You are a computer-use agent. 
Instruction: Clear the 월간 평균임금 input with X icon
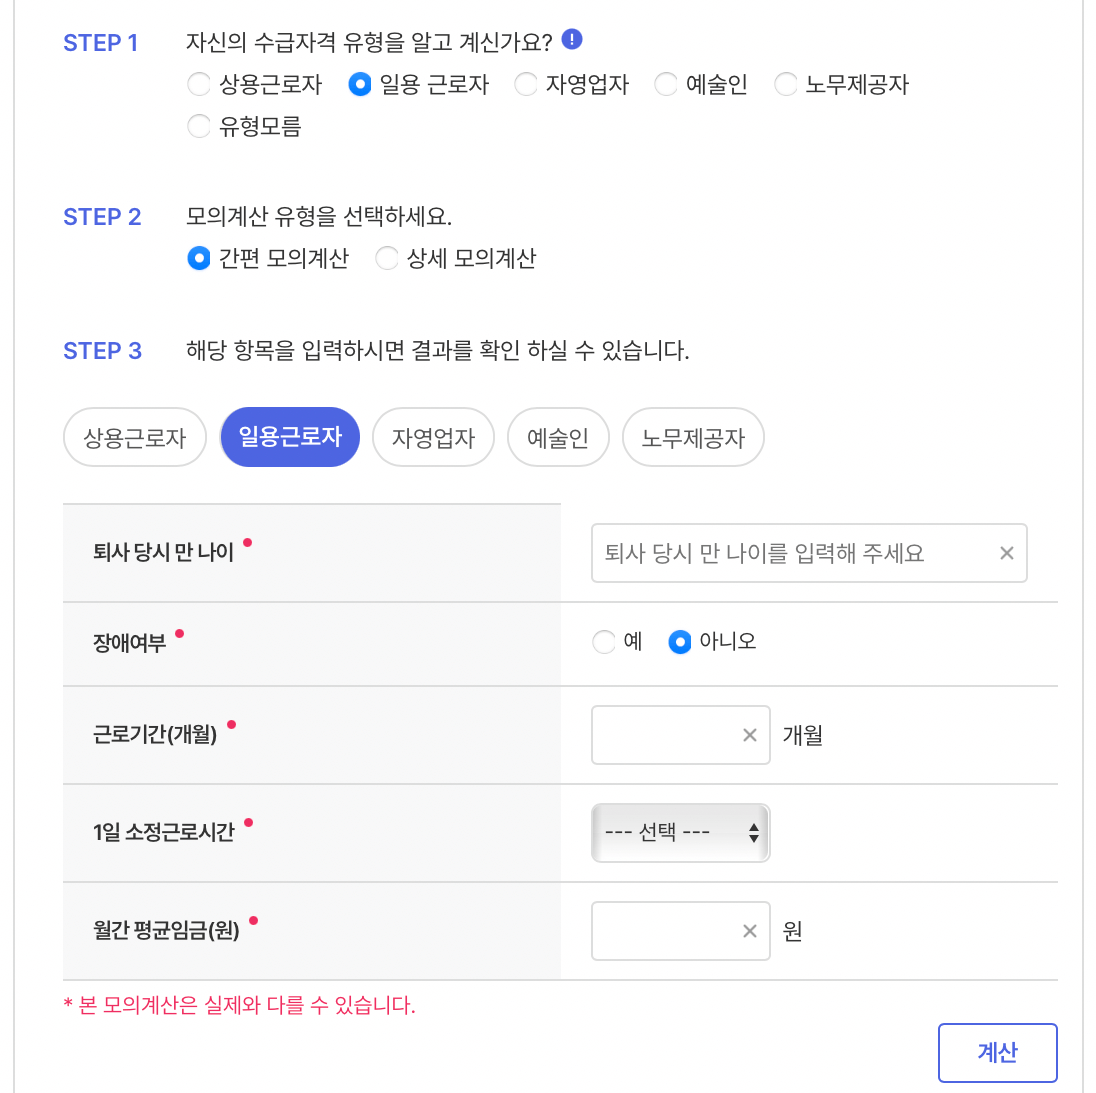click(749, 931)
